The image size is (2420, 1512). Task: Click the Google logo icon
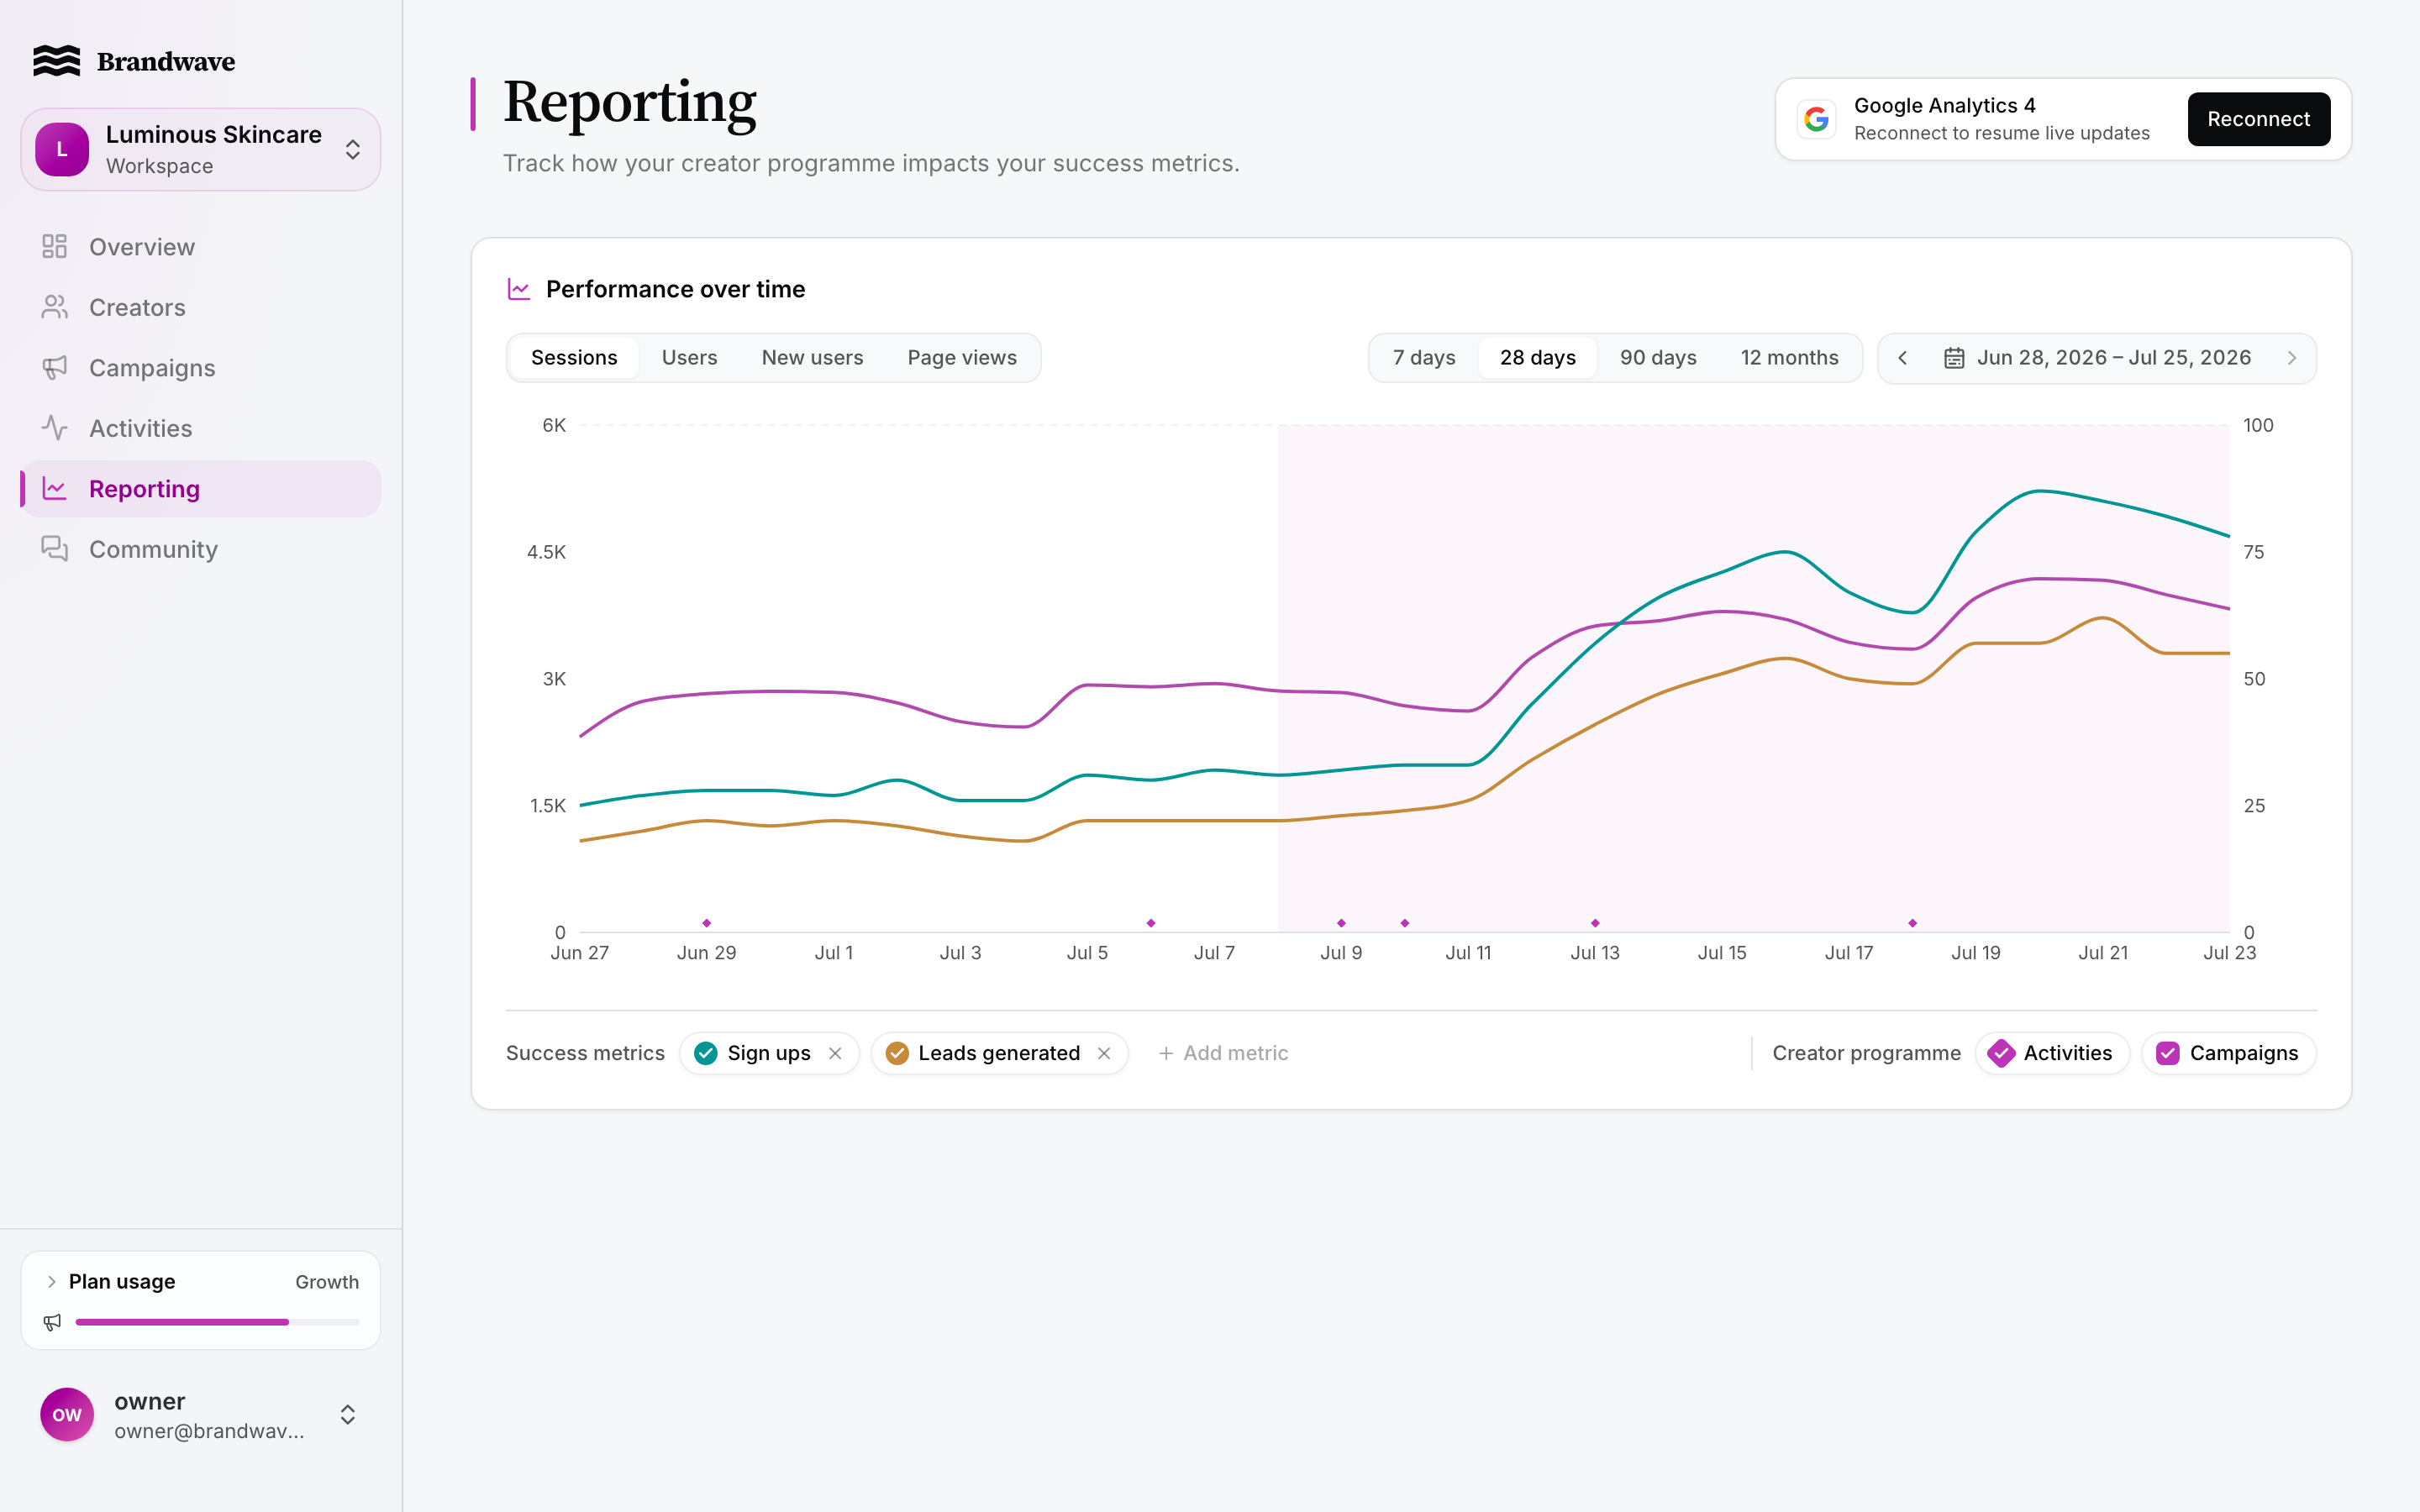(x=1816, y=119)
